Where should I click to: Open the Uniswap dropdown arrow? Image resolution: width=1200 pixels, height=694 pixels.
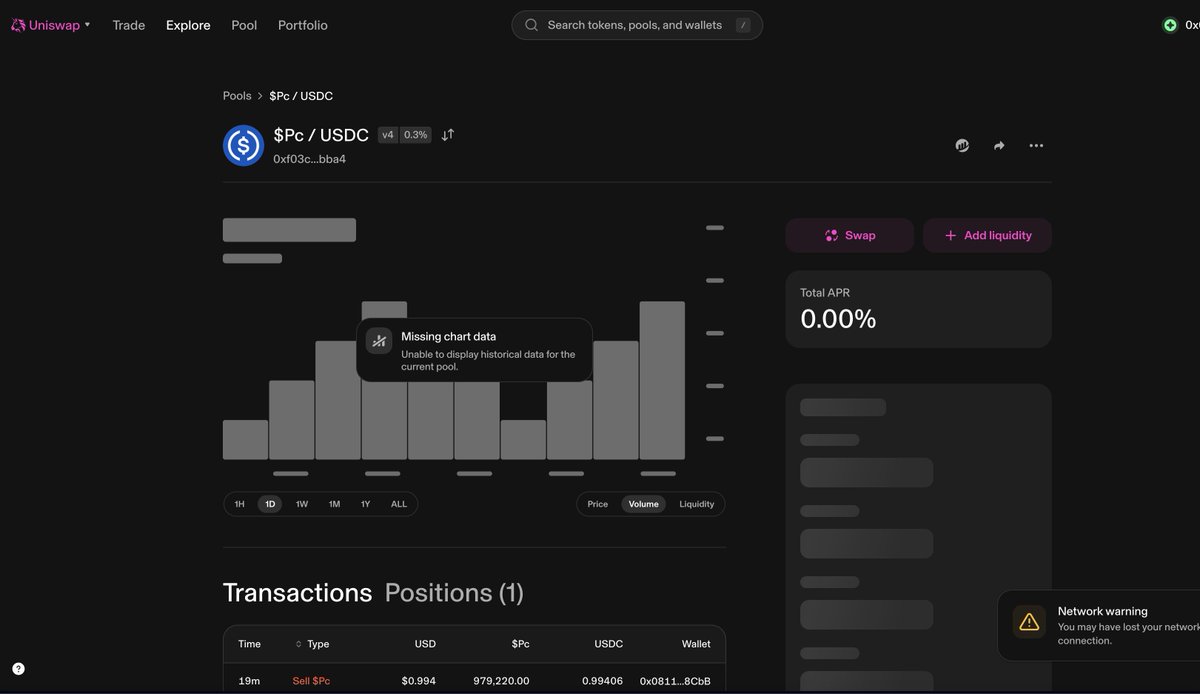(88, 25)
